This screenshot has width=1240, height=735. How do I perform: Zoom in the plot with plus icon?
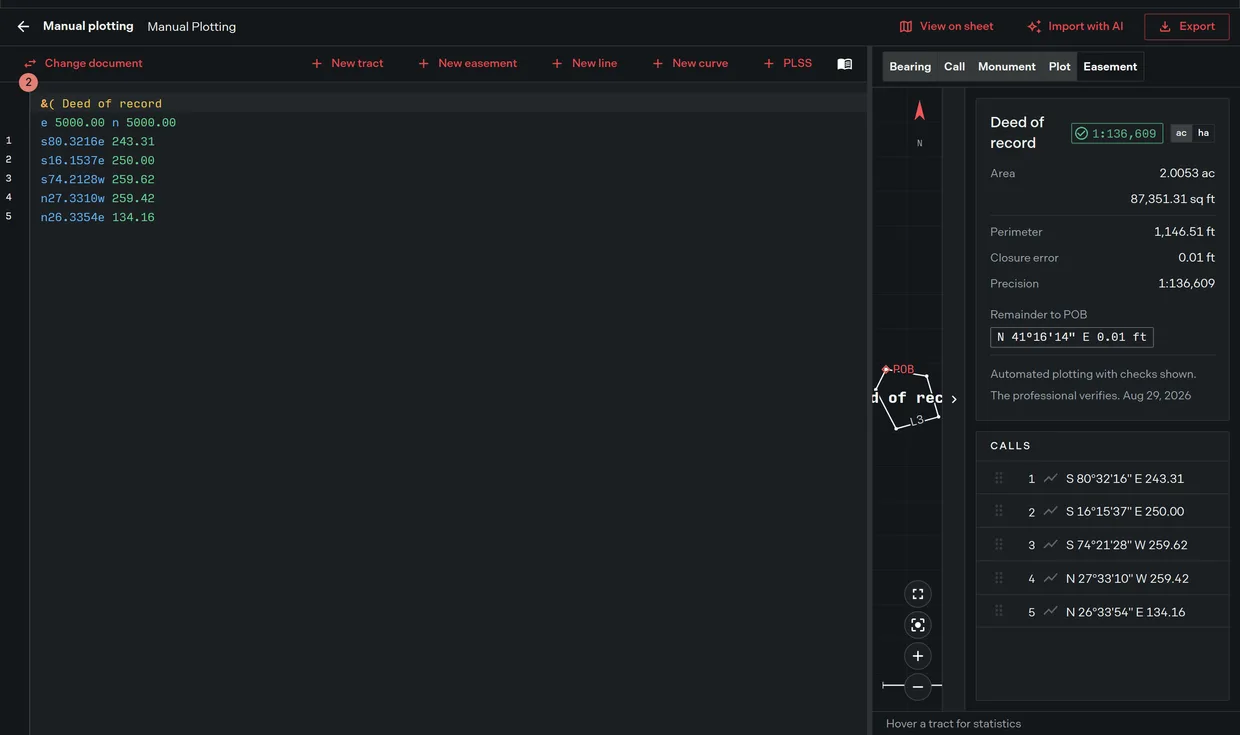point(918,656)
